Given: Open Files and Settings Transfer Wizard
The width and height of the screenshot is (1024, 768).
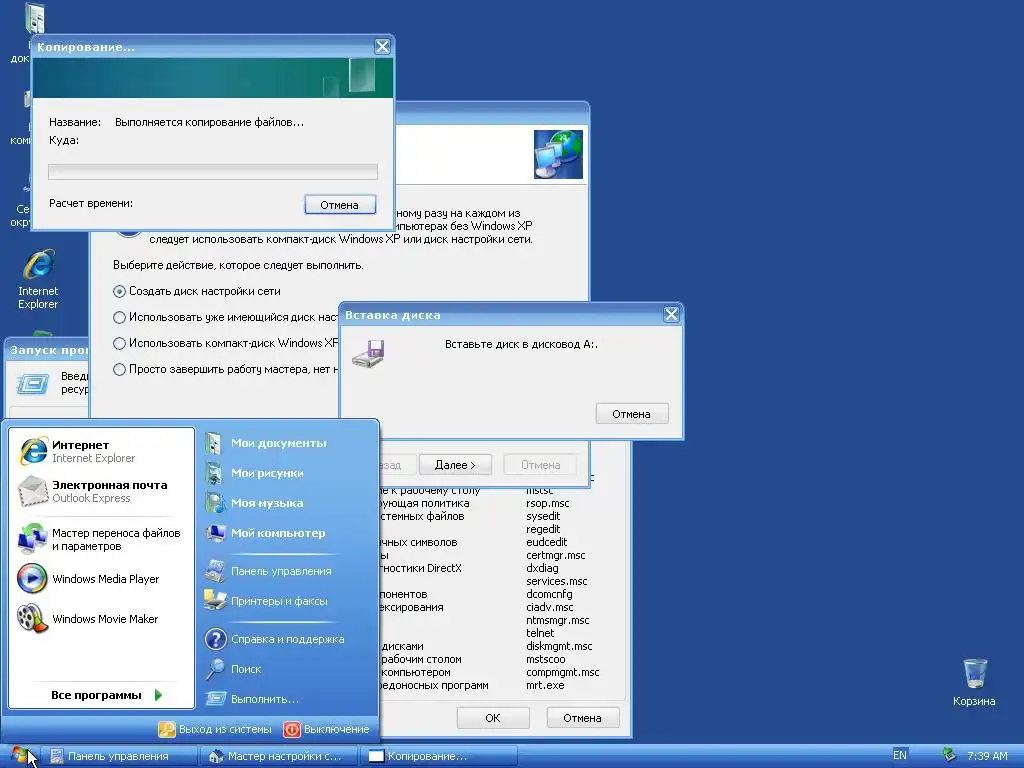Looking at the screenshot, I should (x=101, y=539).
